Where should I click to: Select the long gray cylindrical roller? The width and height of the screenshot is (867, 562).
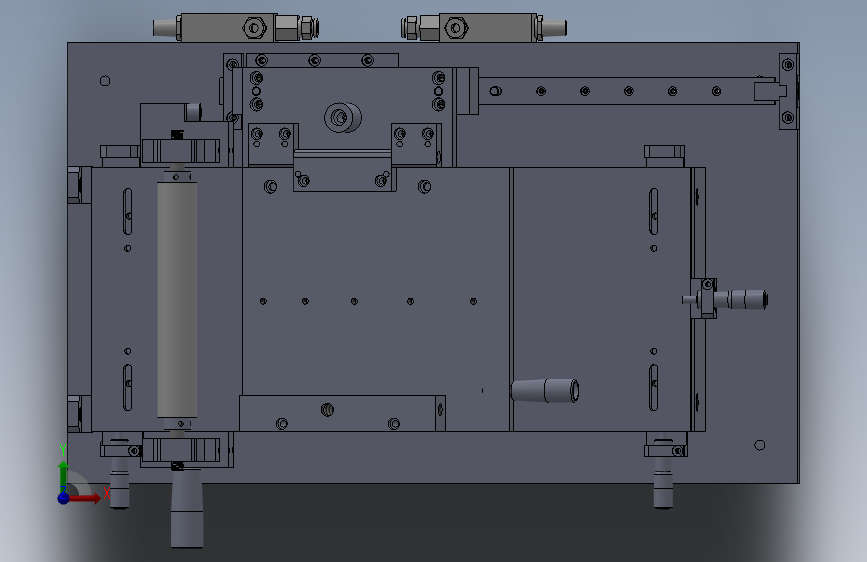tap(177, 299)
